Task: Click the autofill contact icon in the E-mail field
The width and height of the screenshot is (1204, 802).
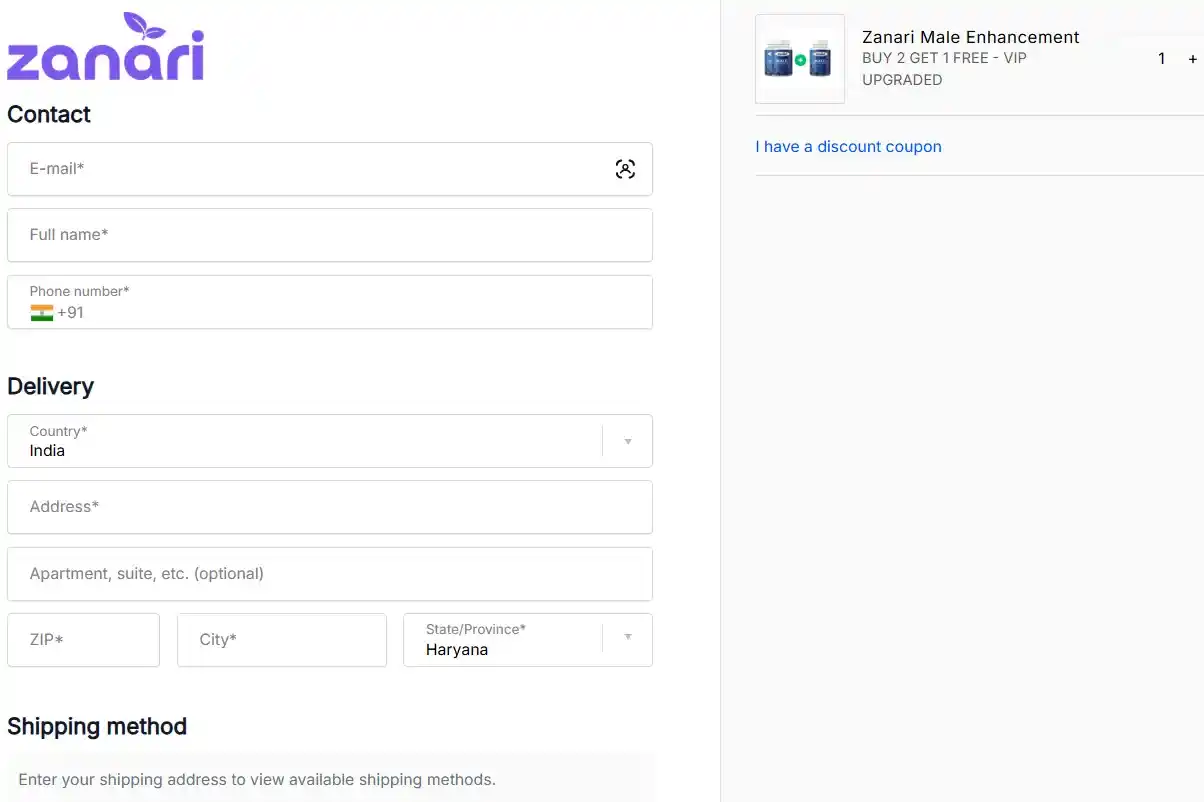Action: click(x=626, y=169)
